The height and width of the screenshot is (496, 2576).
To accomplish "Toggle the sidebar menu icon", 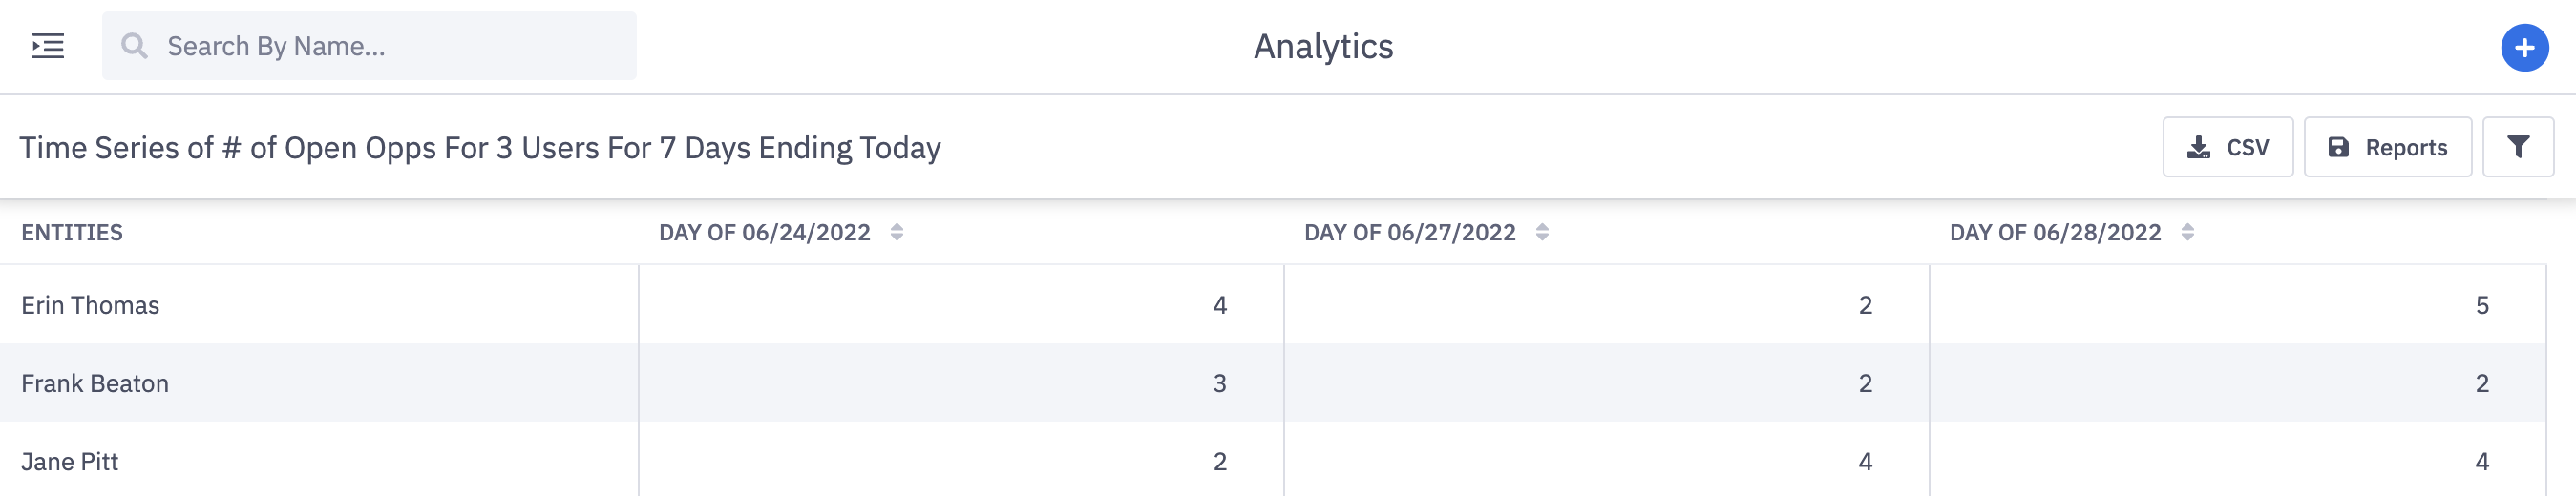I will point(48,46).
